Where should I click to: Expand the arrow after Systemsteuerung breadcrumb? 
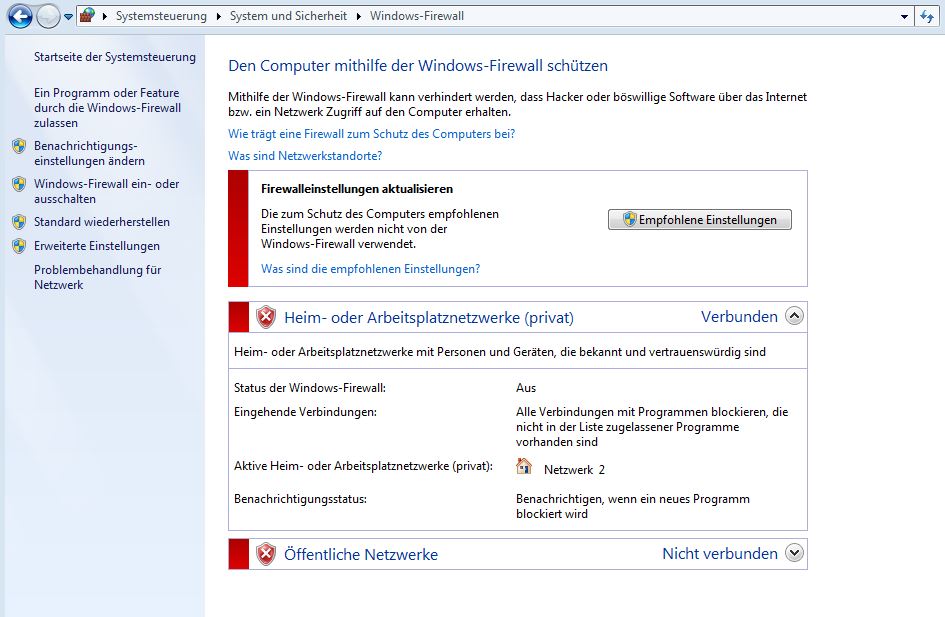point(218,16)
